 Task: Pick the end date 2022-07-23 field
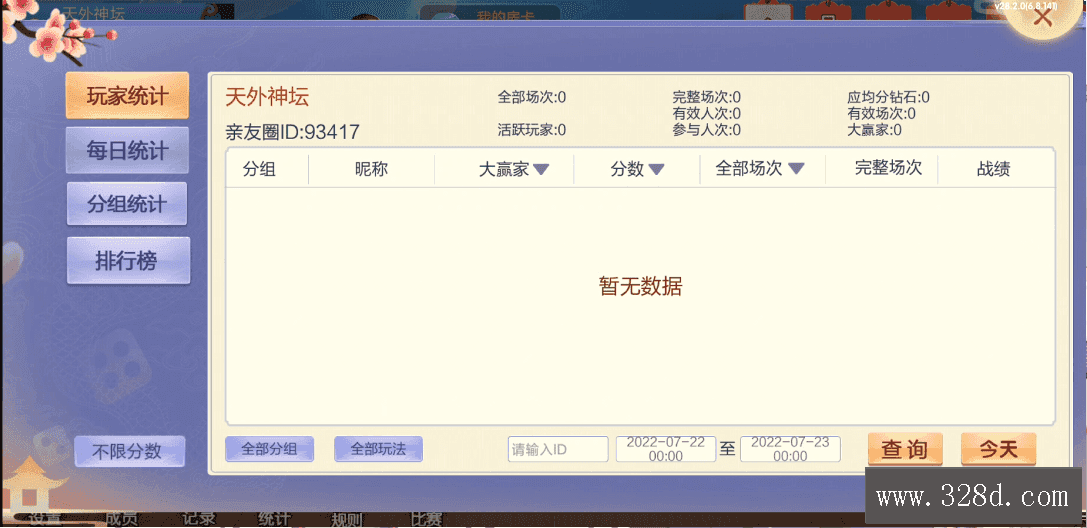click(790, 449)
